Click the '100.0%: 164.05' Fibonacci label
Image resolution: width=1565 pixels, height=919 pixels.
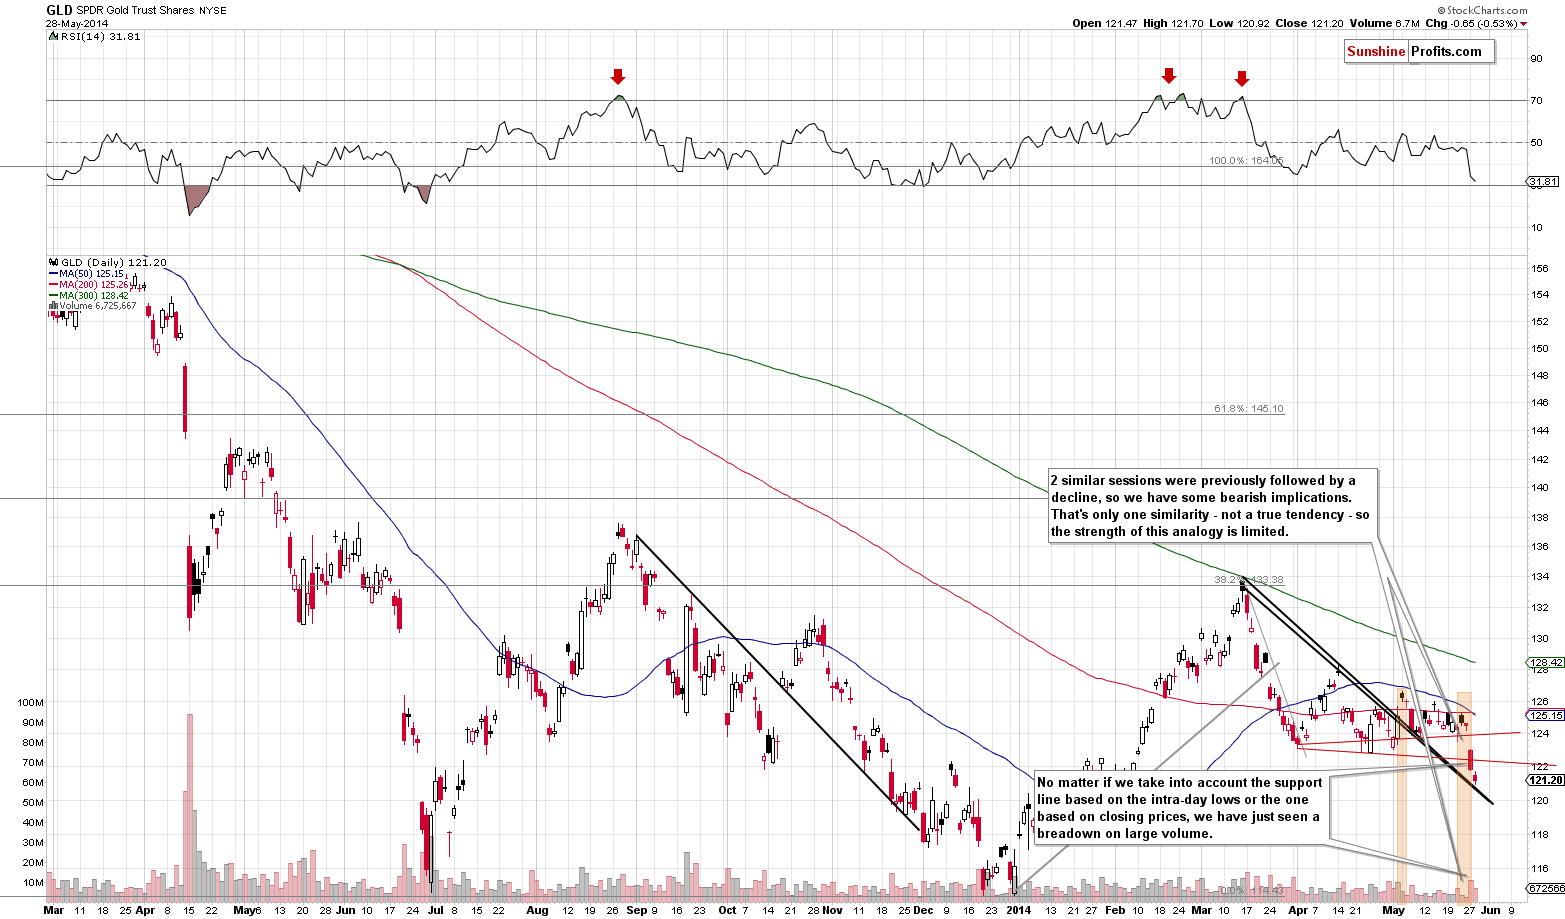[1246, 160]
